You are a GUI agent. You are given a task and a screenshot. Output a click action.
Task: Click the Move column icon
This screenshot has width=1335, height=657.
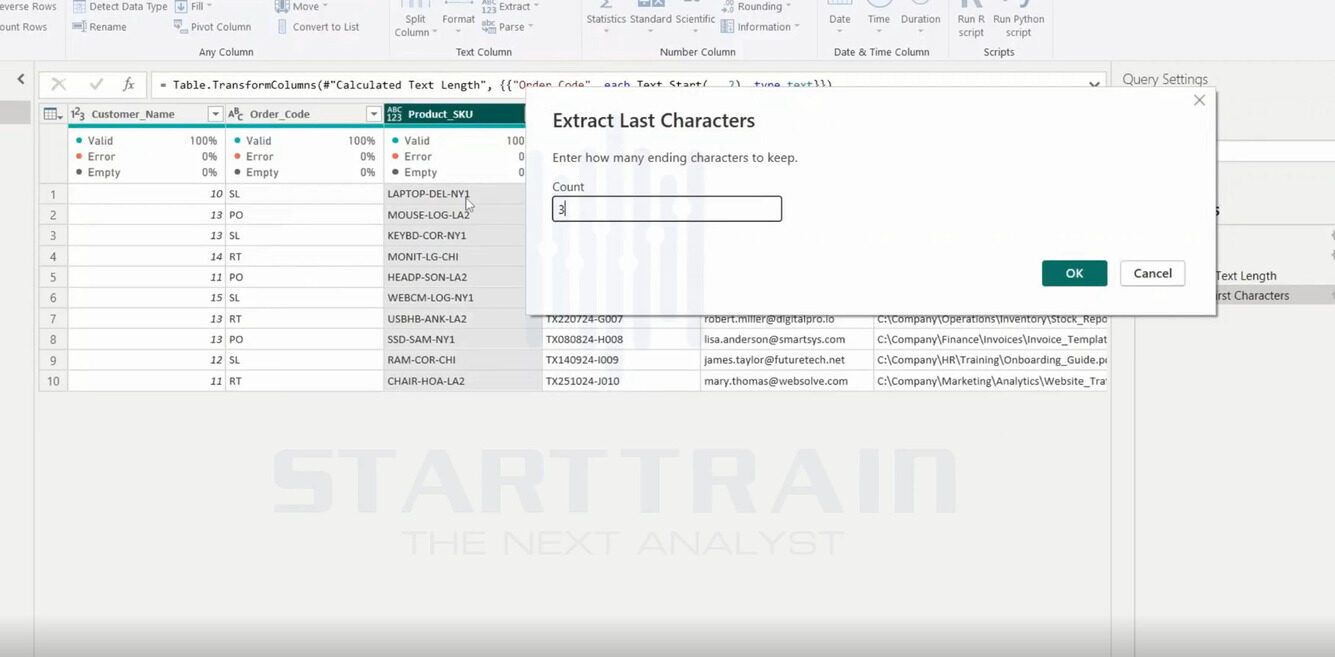[x=283, y=7]
